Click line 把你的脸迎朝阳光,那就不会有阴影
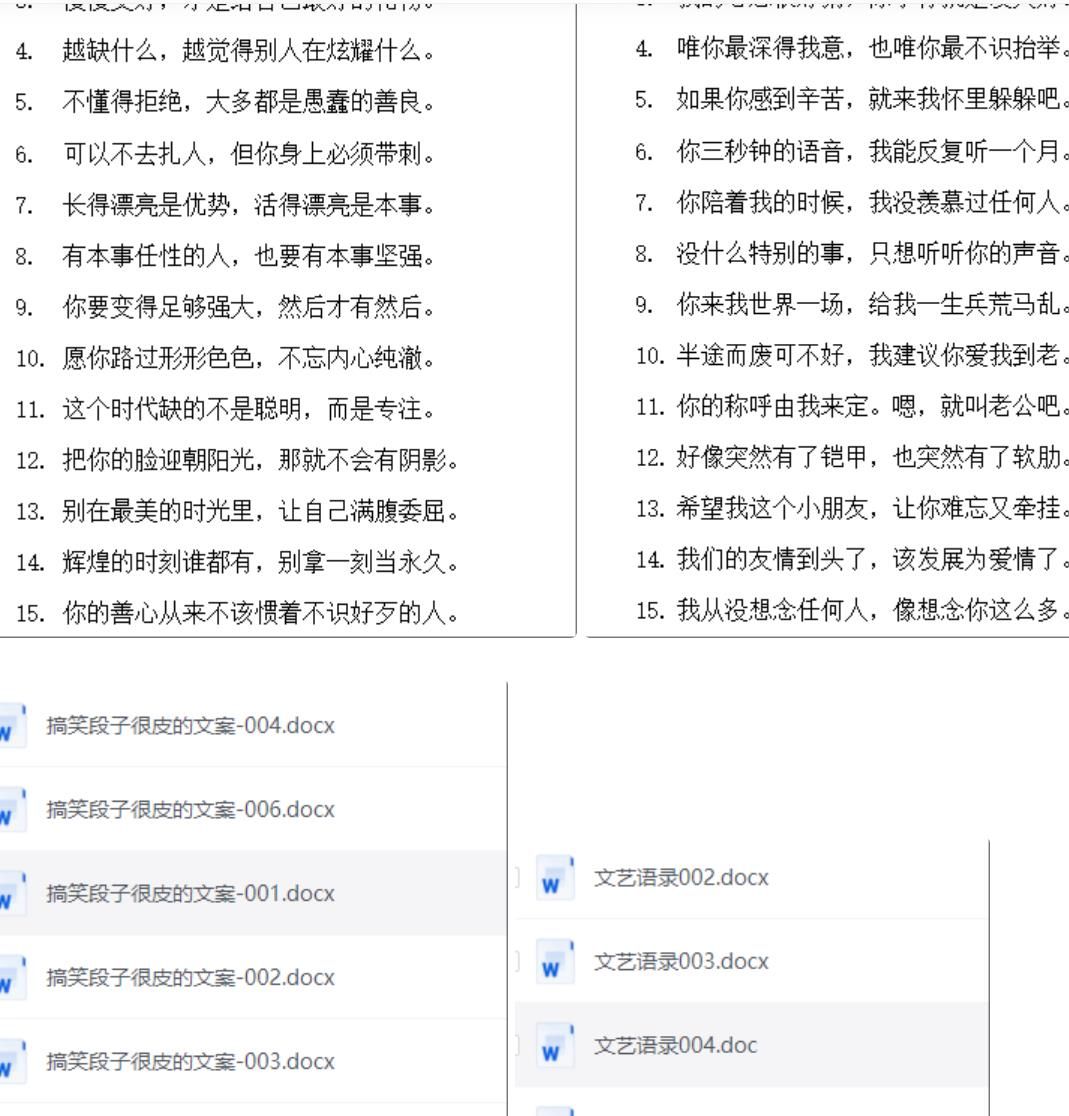Image resolution: width=1069 pixels, height=1116 pixels. (260, 460)
